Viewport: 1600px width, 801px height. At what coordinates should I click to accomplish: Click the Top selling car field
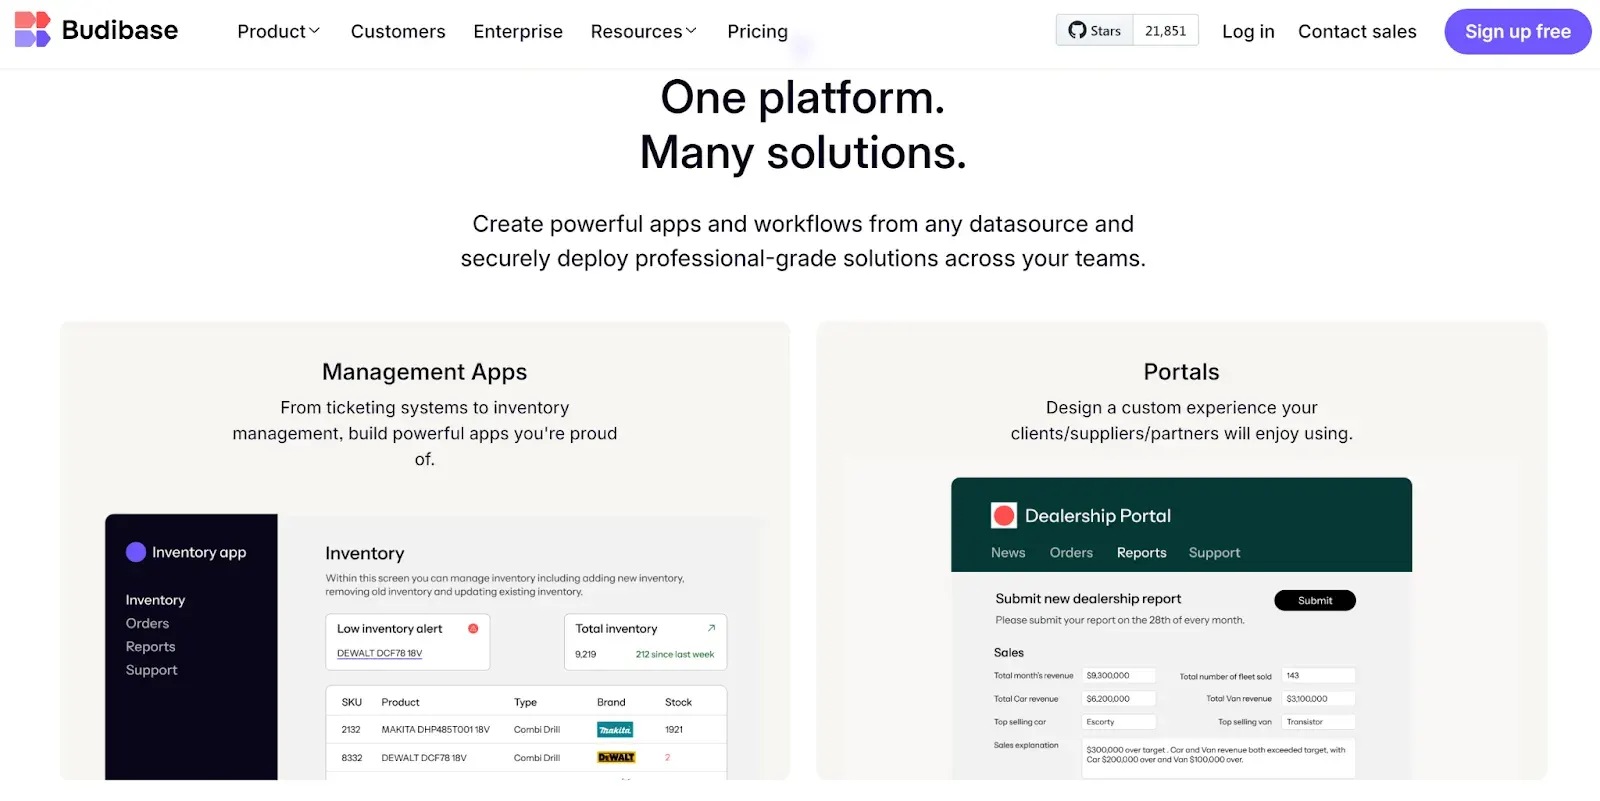[x=1119, y=722]
